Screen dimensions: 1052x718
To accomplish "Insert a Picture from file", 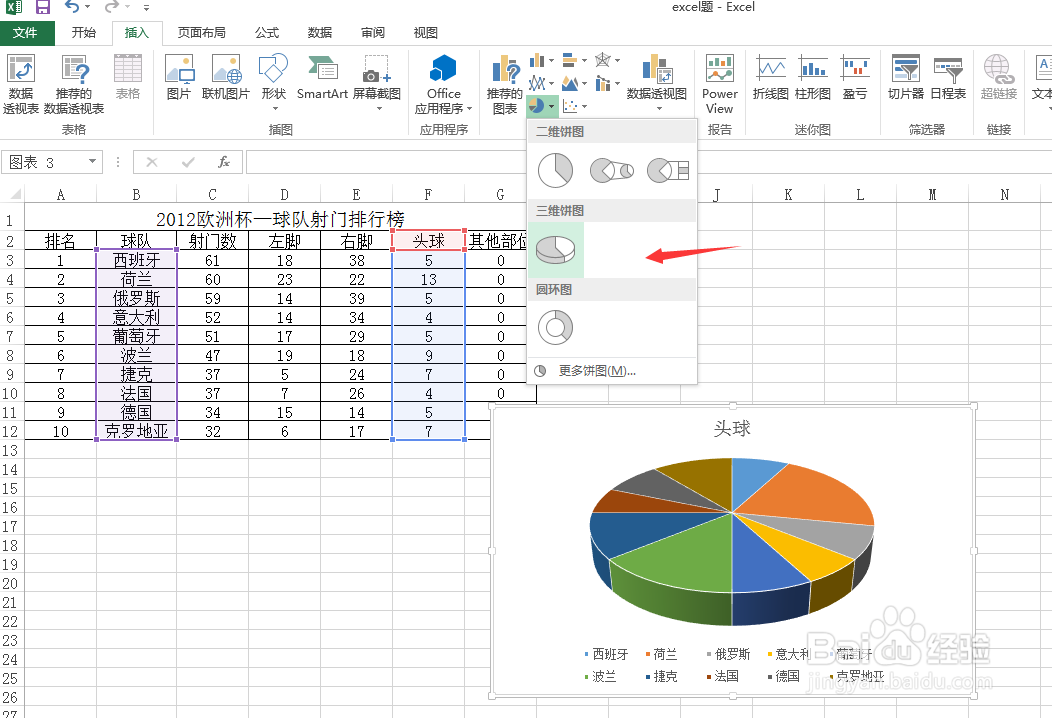I will click(179, 77).
